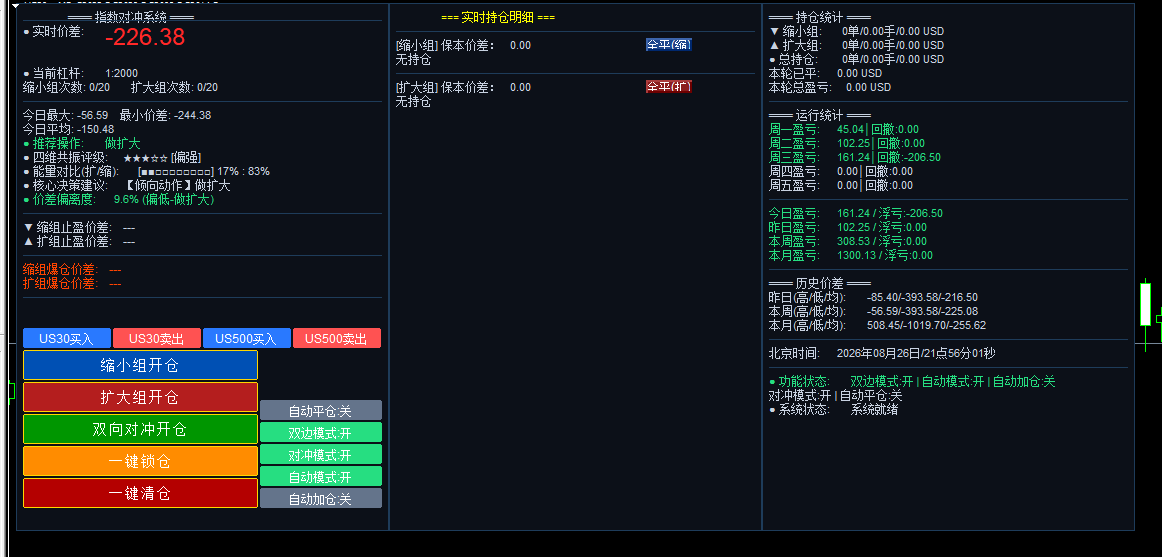This screenshot has height=557, width=1162.
Task: Select 缩组爆仓价差 red line
Action: (x=72, y=270)
